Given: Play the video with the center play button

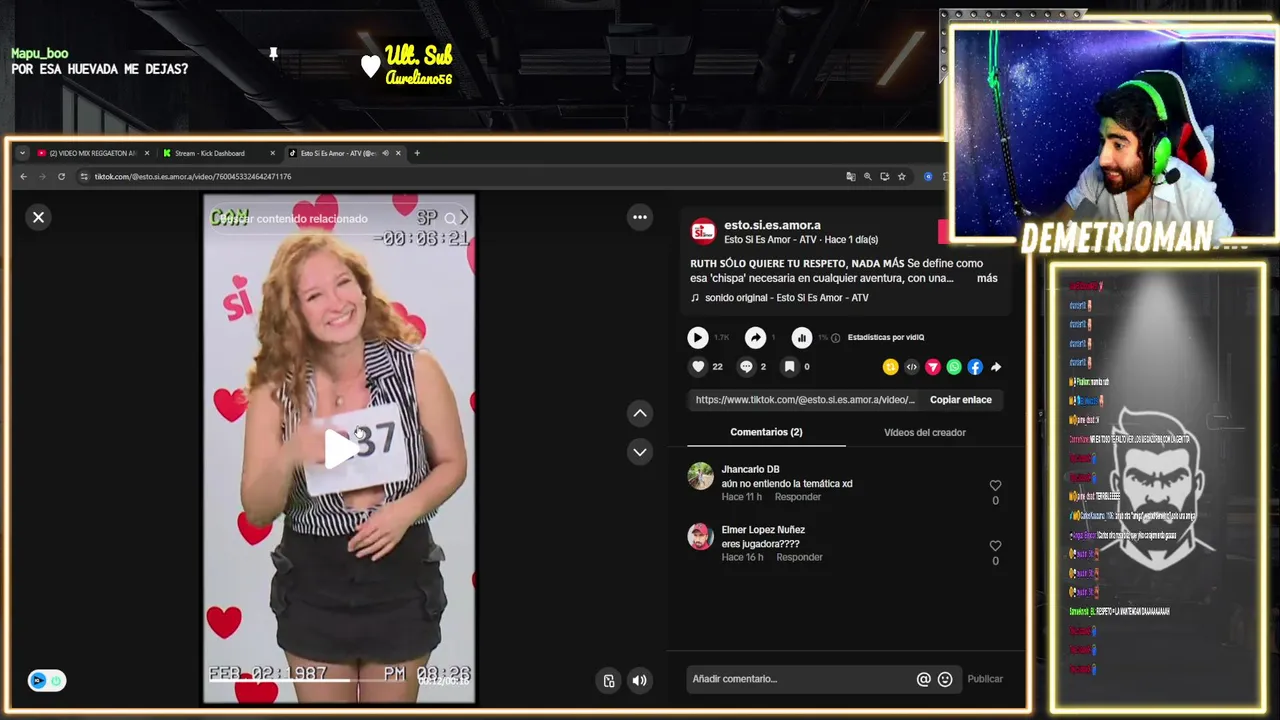Looking at the screenshot, I should coord(340,449).
